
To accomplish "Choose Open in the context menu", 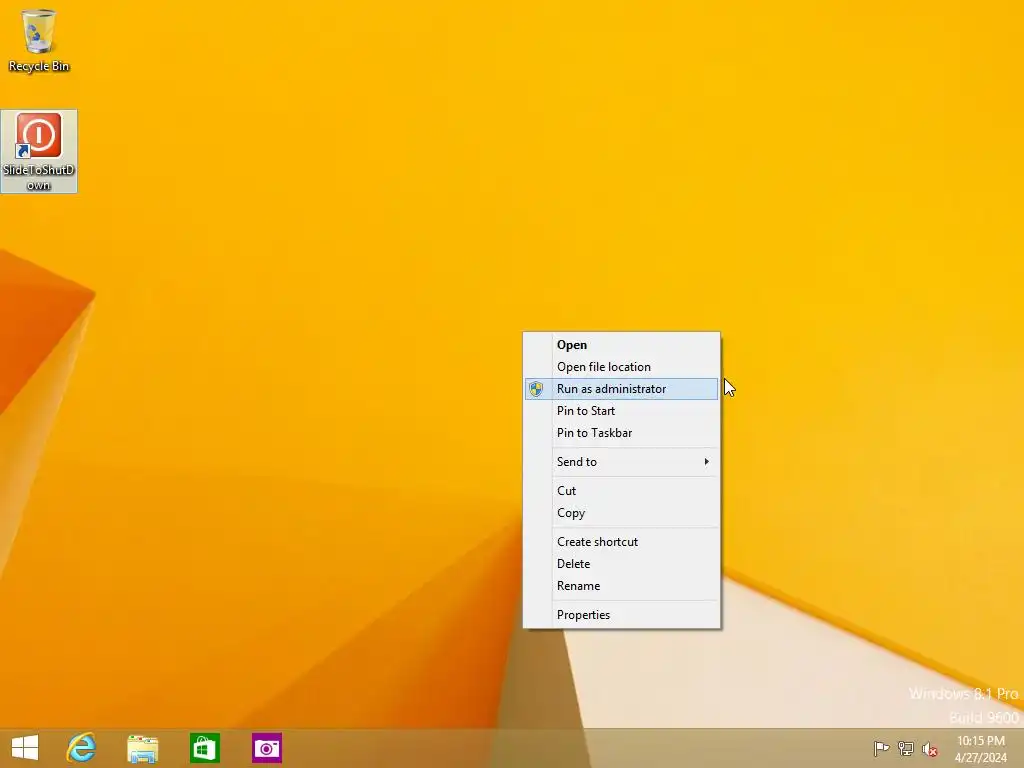I will click(621, 345).
